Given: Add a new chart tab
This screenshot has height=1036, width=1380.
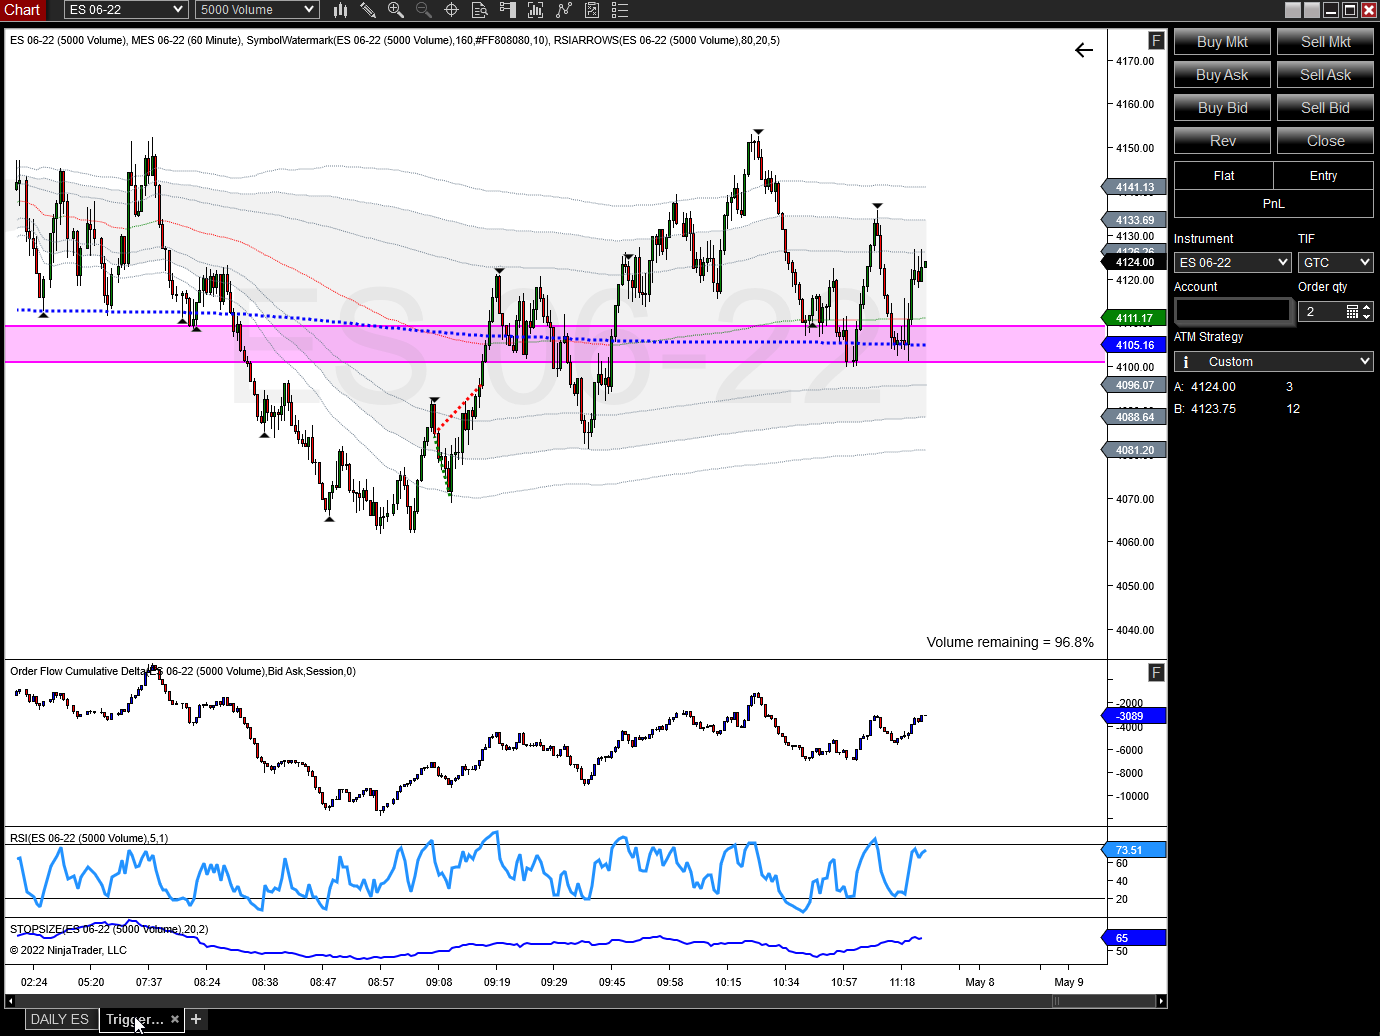Looking at the screenshot, I should [196, 1019].
